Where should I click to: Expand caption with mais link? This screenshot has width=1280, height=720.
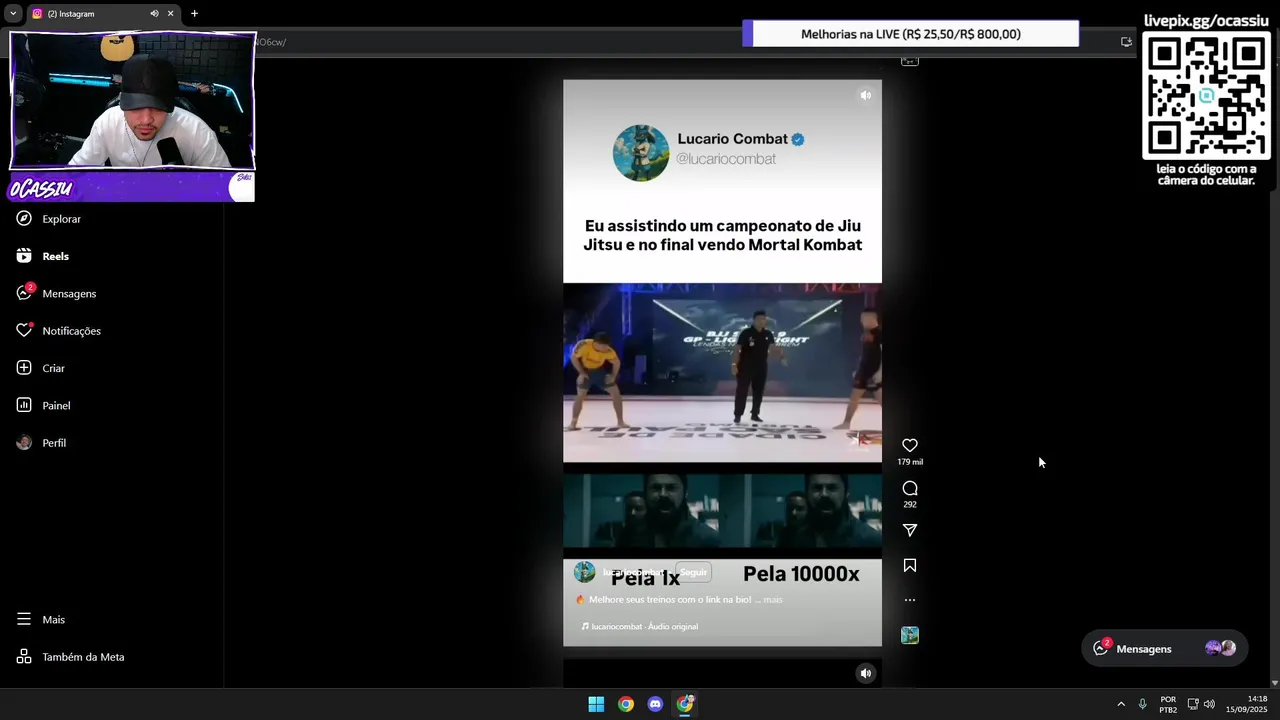pyautogui.click(x=772, y=600)
